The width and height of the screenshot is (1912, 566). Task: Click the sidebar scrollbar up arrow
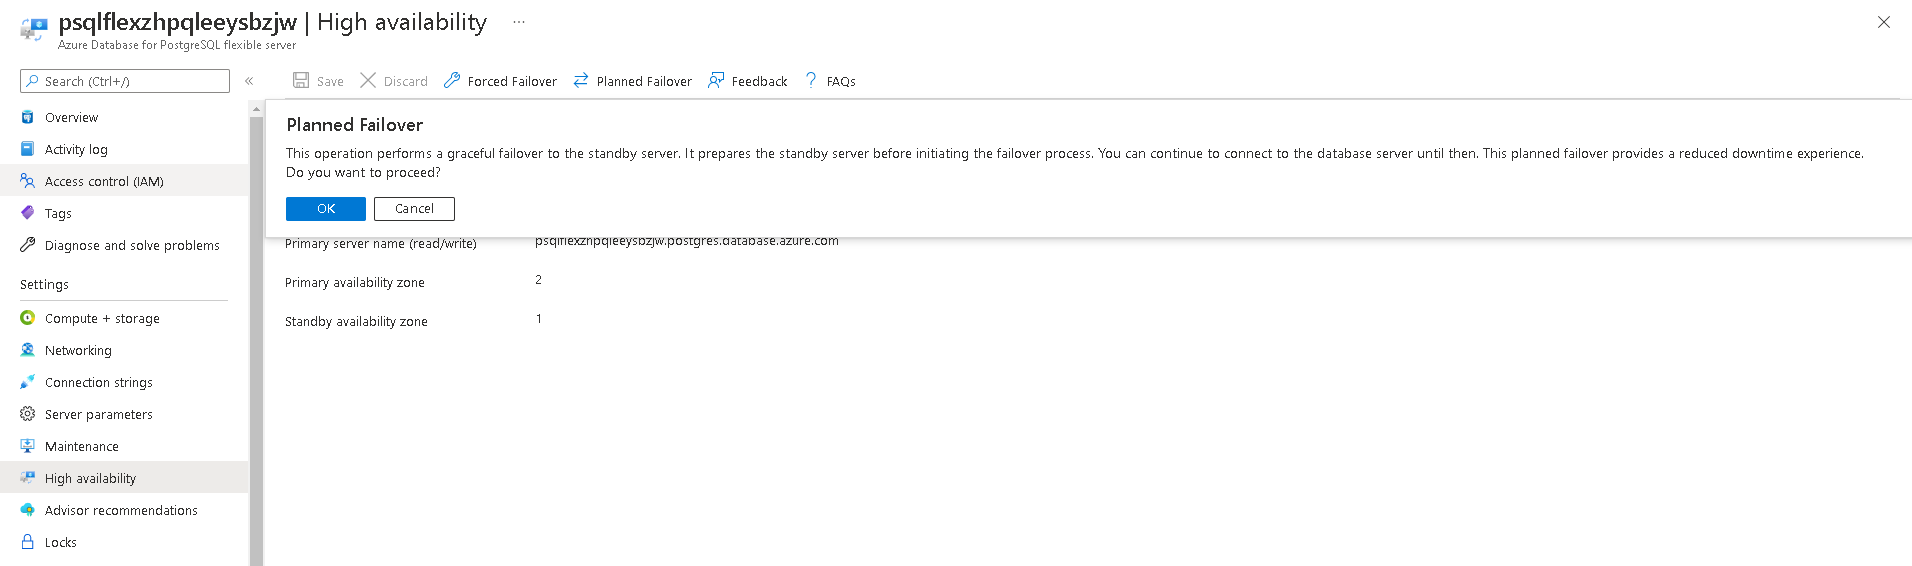256,108
